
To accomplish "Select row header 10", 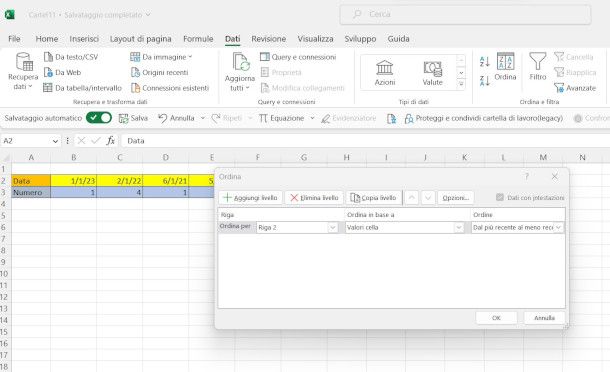I will click(5, 274).
